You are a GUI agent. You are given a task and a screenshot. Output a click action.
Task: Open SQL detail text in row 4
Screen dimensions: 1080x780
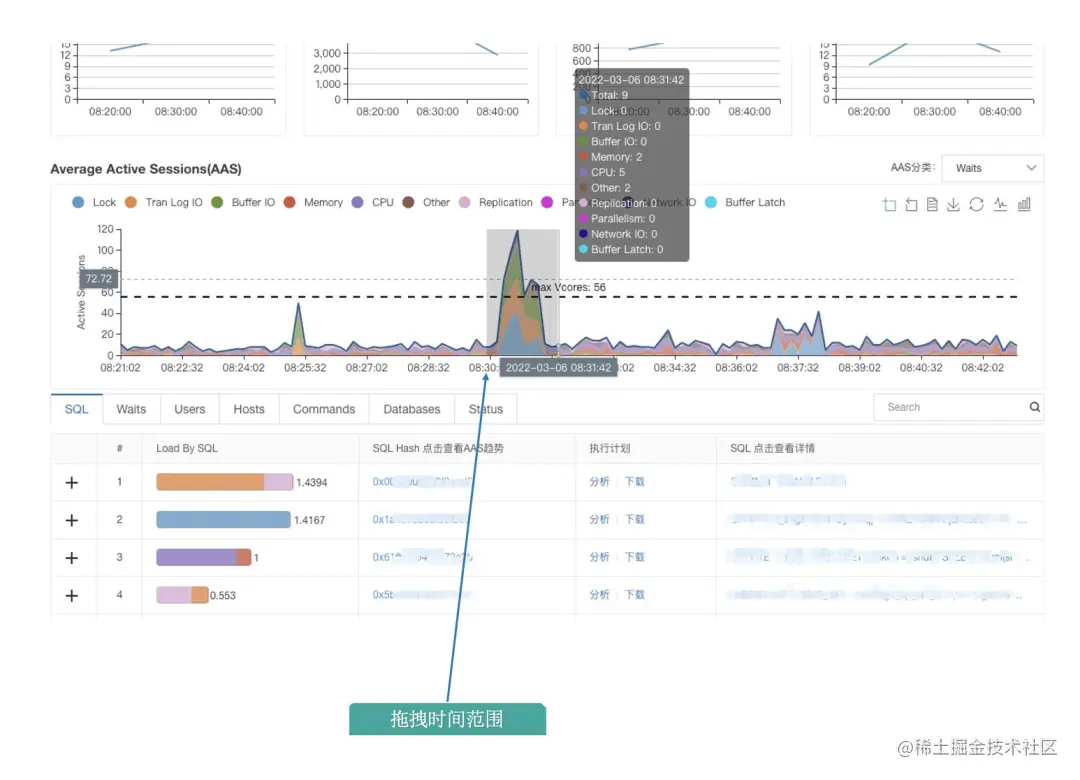876,595
